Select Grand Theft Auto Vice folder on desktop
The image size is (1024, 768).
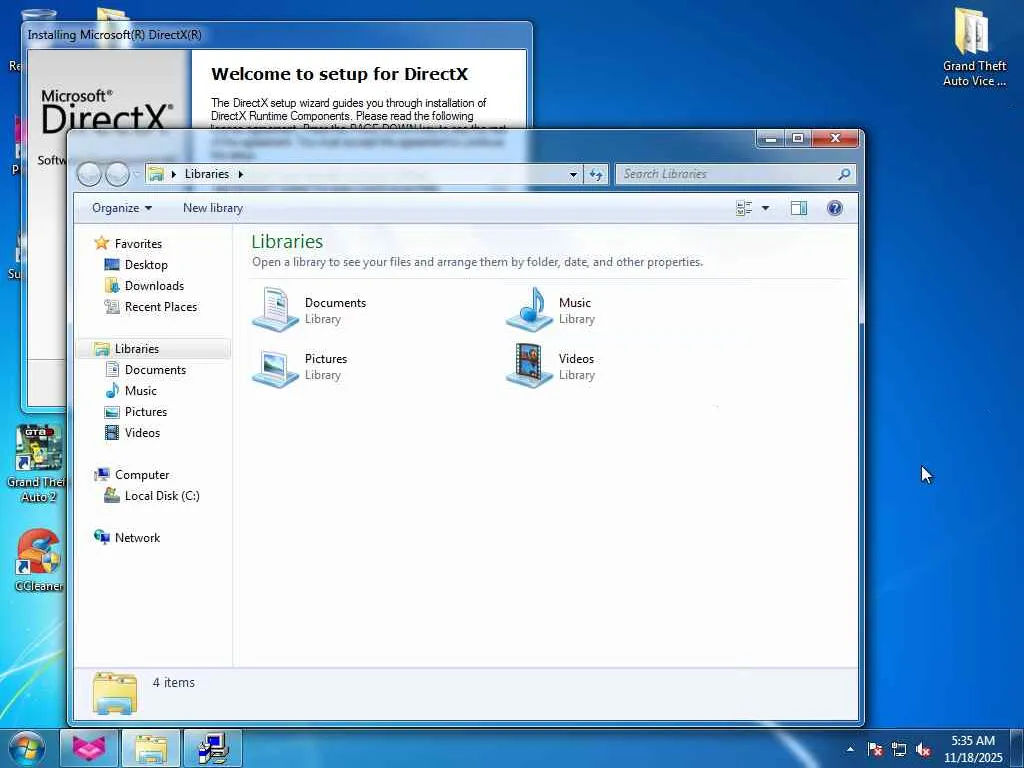point(974,47)
